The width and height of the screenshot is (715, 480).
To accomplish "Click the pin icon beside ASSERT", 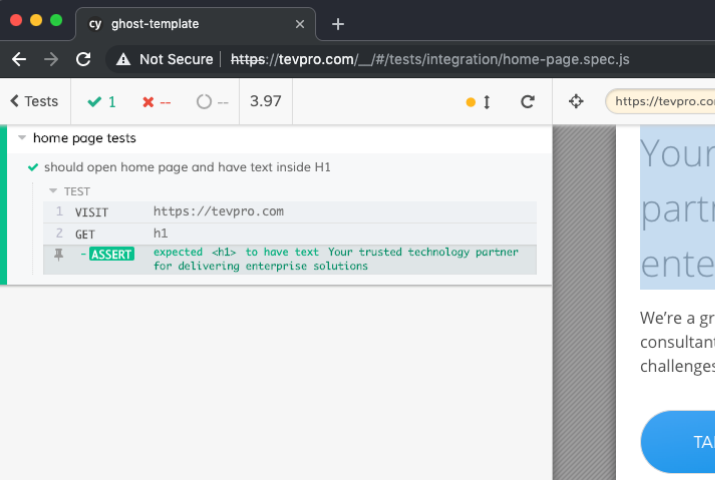I will pyautogui.click(x=58, y=254).
